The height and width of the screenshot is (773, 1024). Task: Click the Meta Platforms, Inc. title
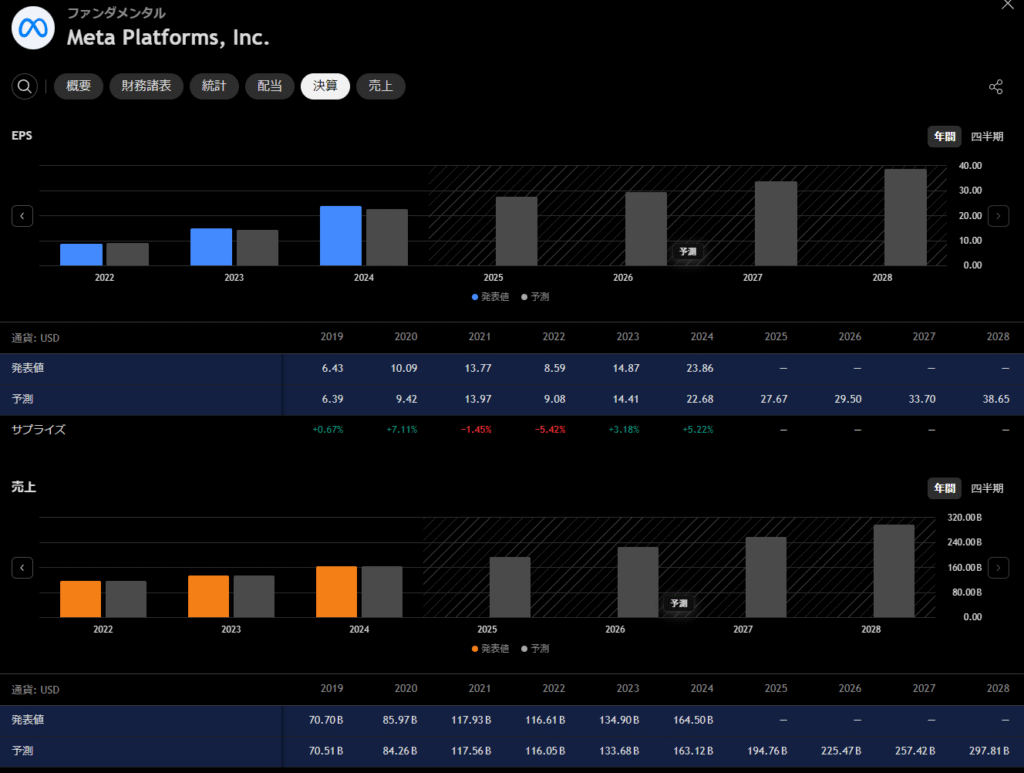point(168,38)
